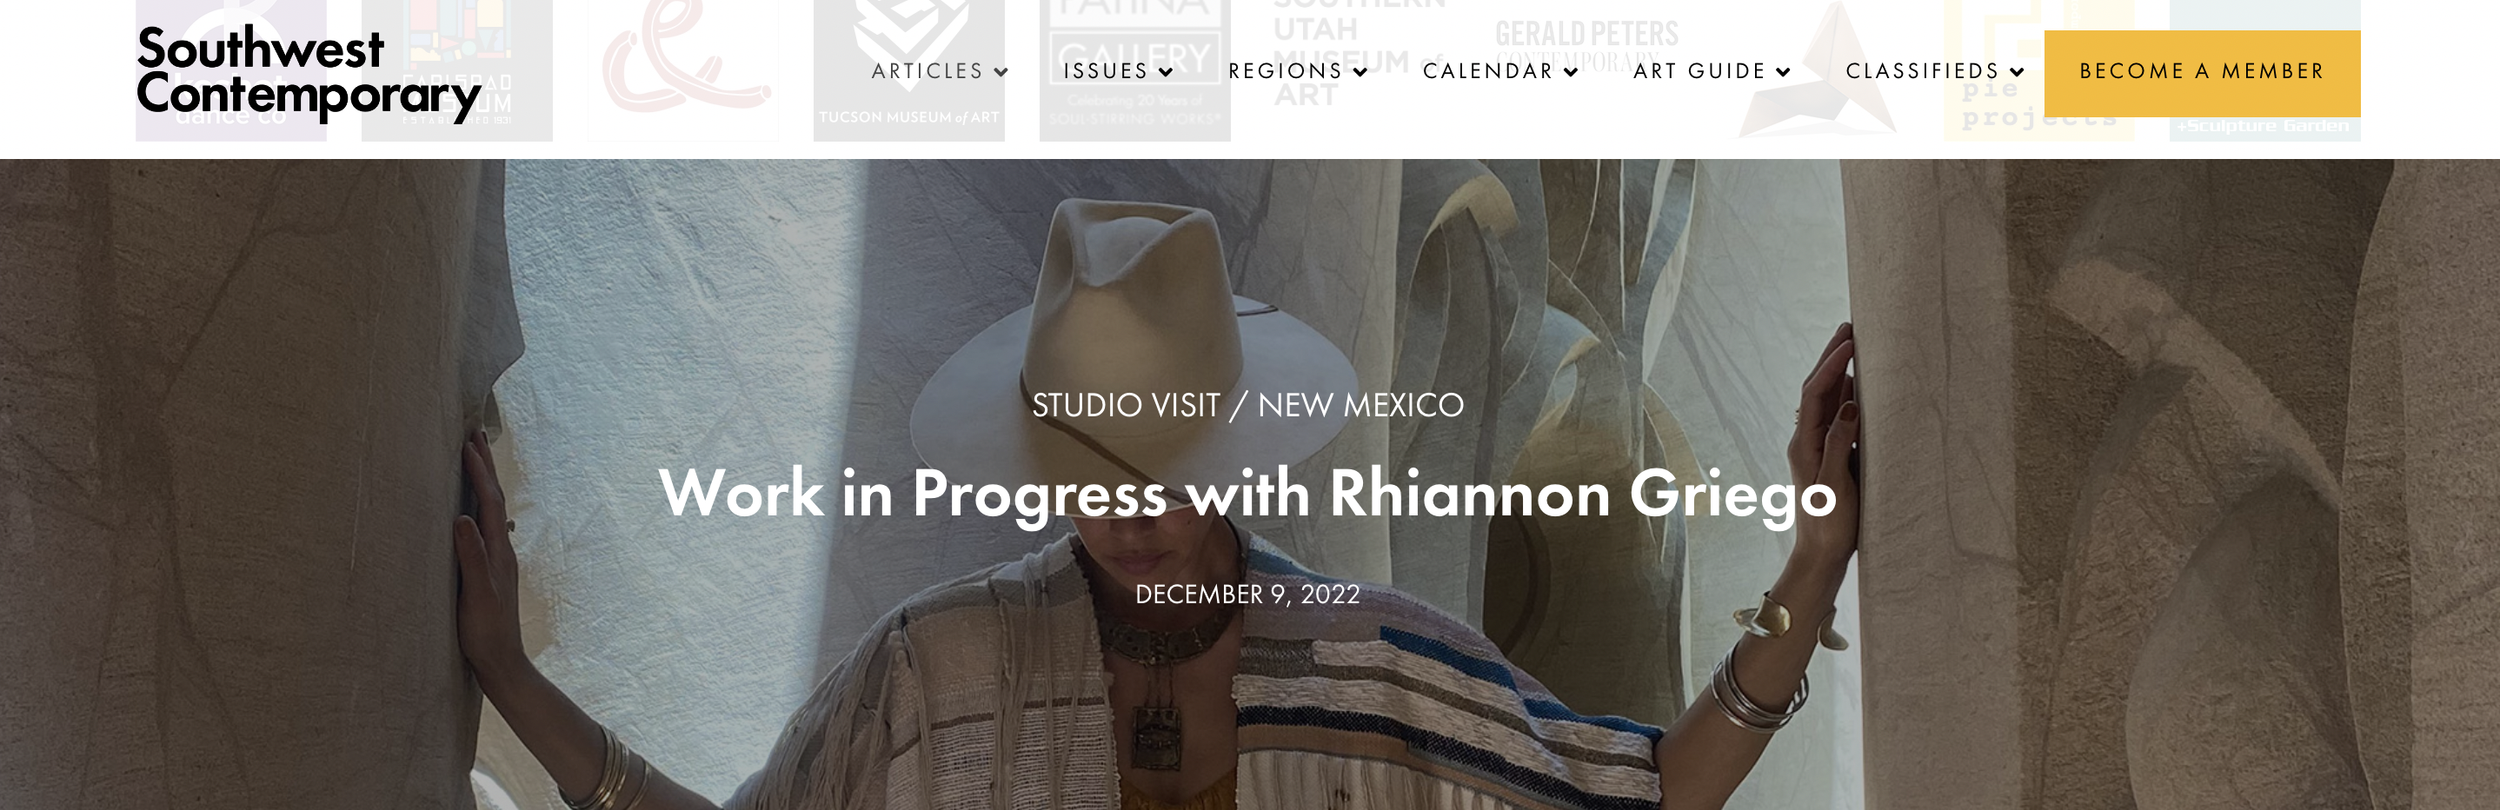Image resolution: width=2500 pixels, height=810 pixels.
Task: Open the Issues menu
Action: 1106,71
